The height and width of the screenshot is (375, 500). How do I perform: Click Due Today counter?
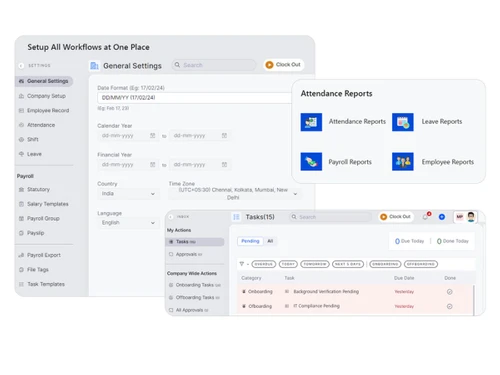coord(410,241)
